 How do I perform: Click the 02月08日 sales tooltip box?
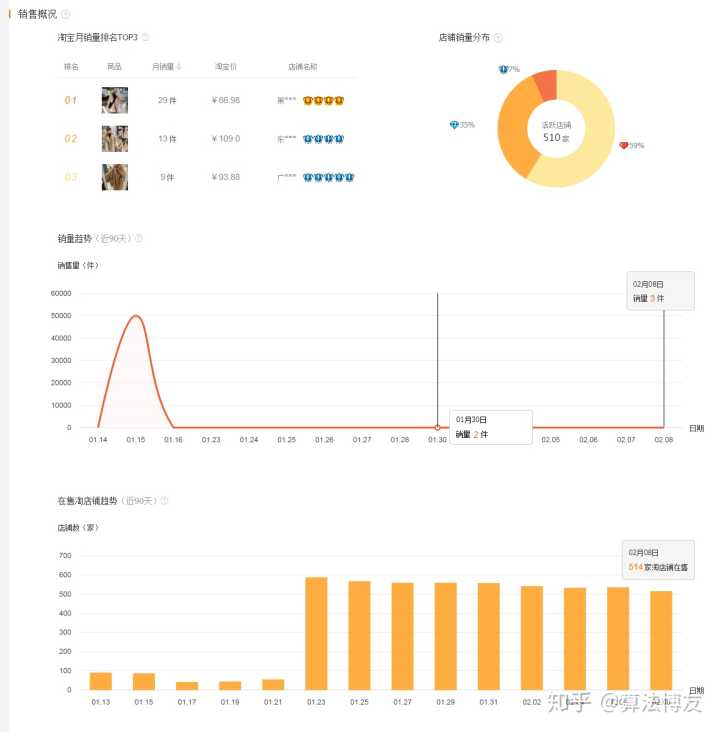[660, 290]
